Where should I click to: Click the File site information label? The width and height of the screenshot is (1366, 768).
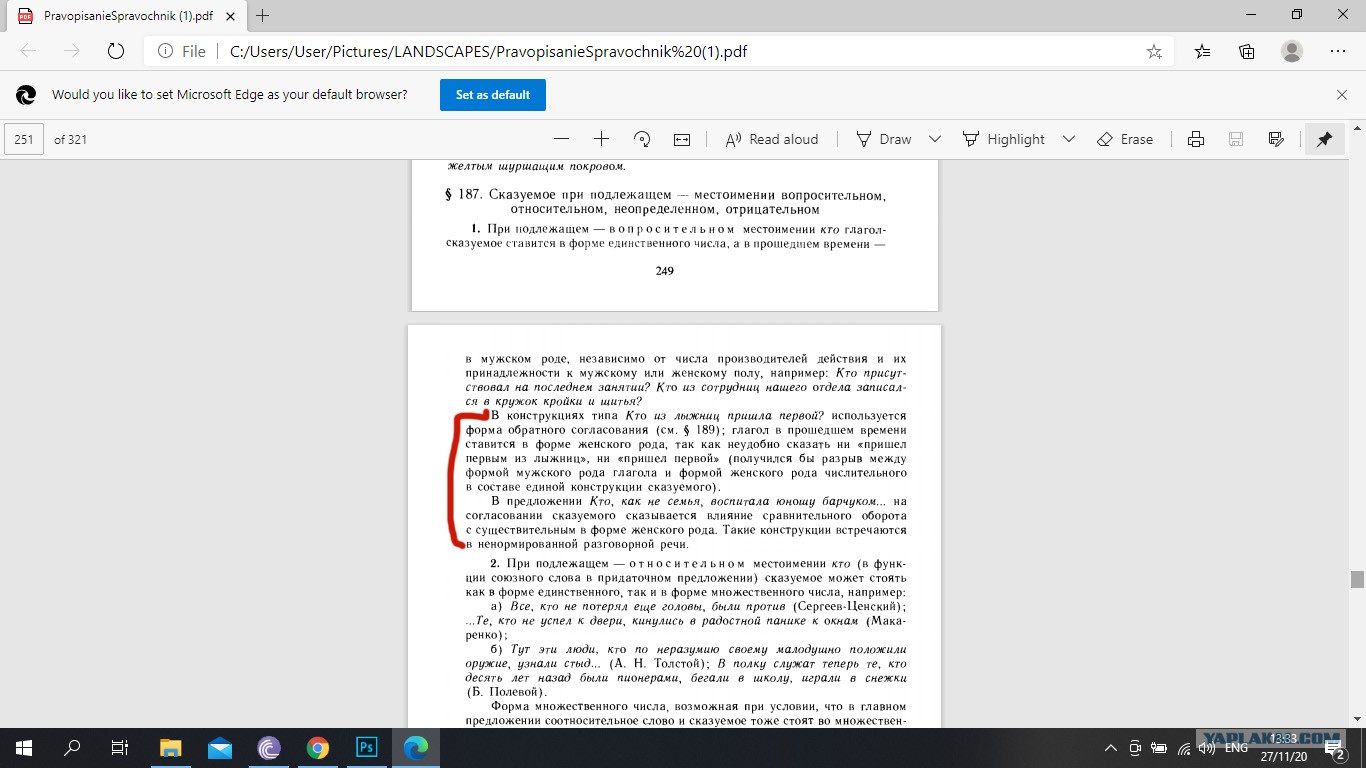click(x=181, y=52)
